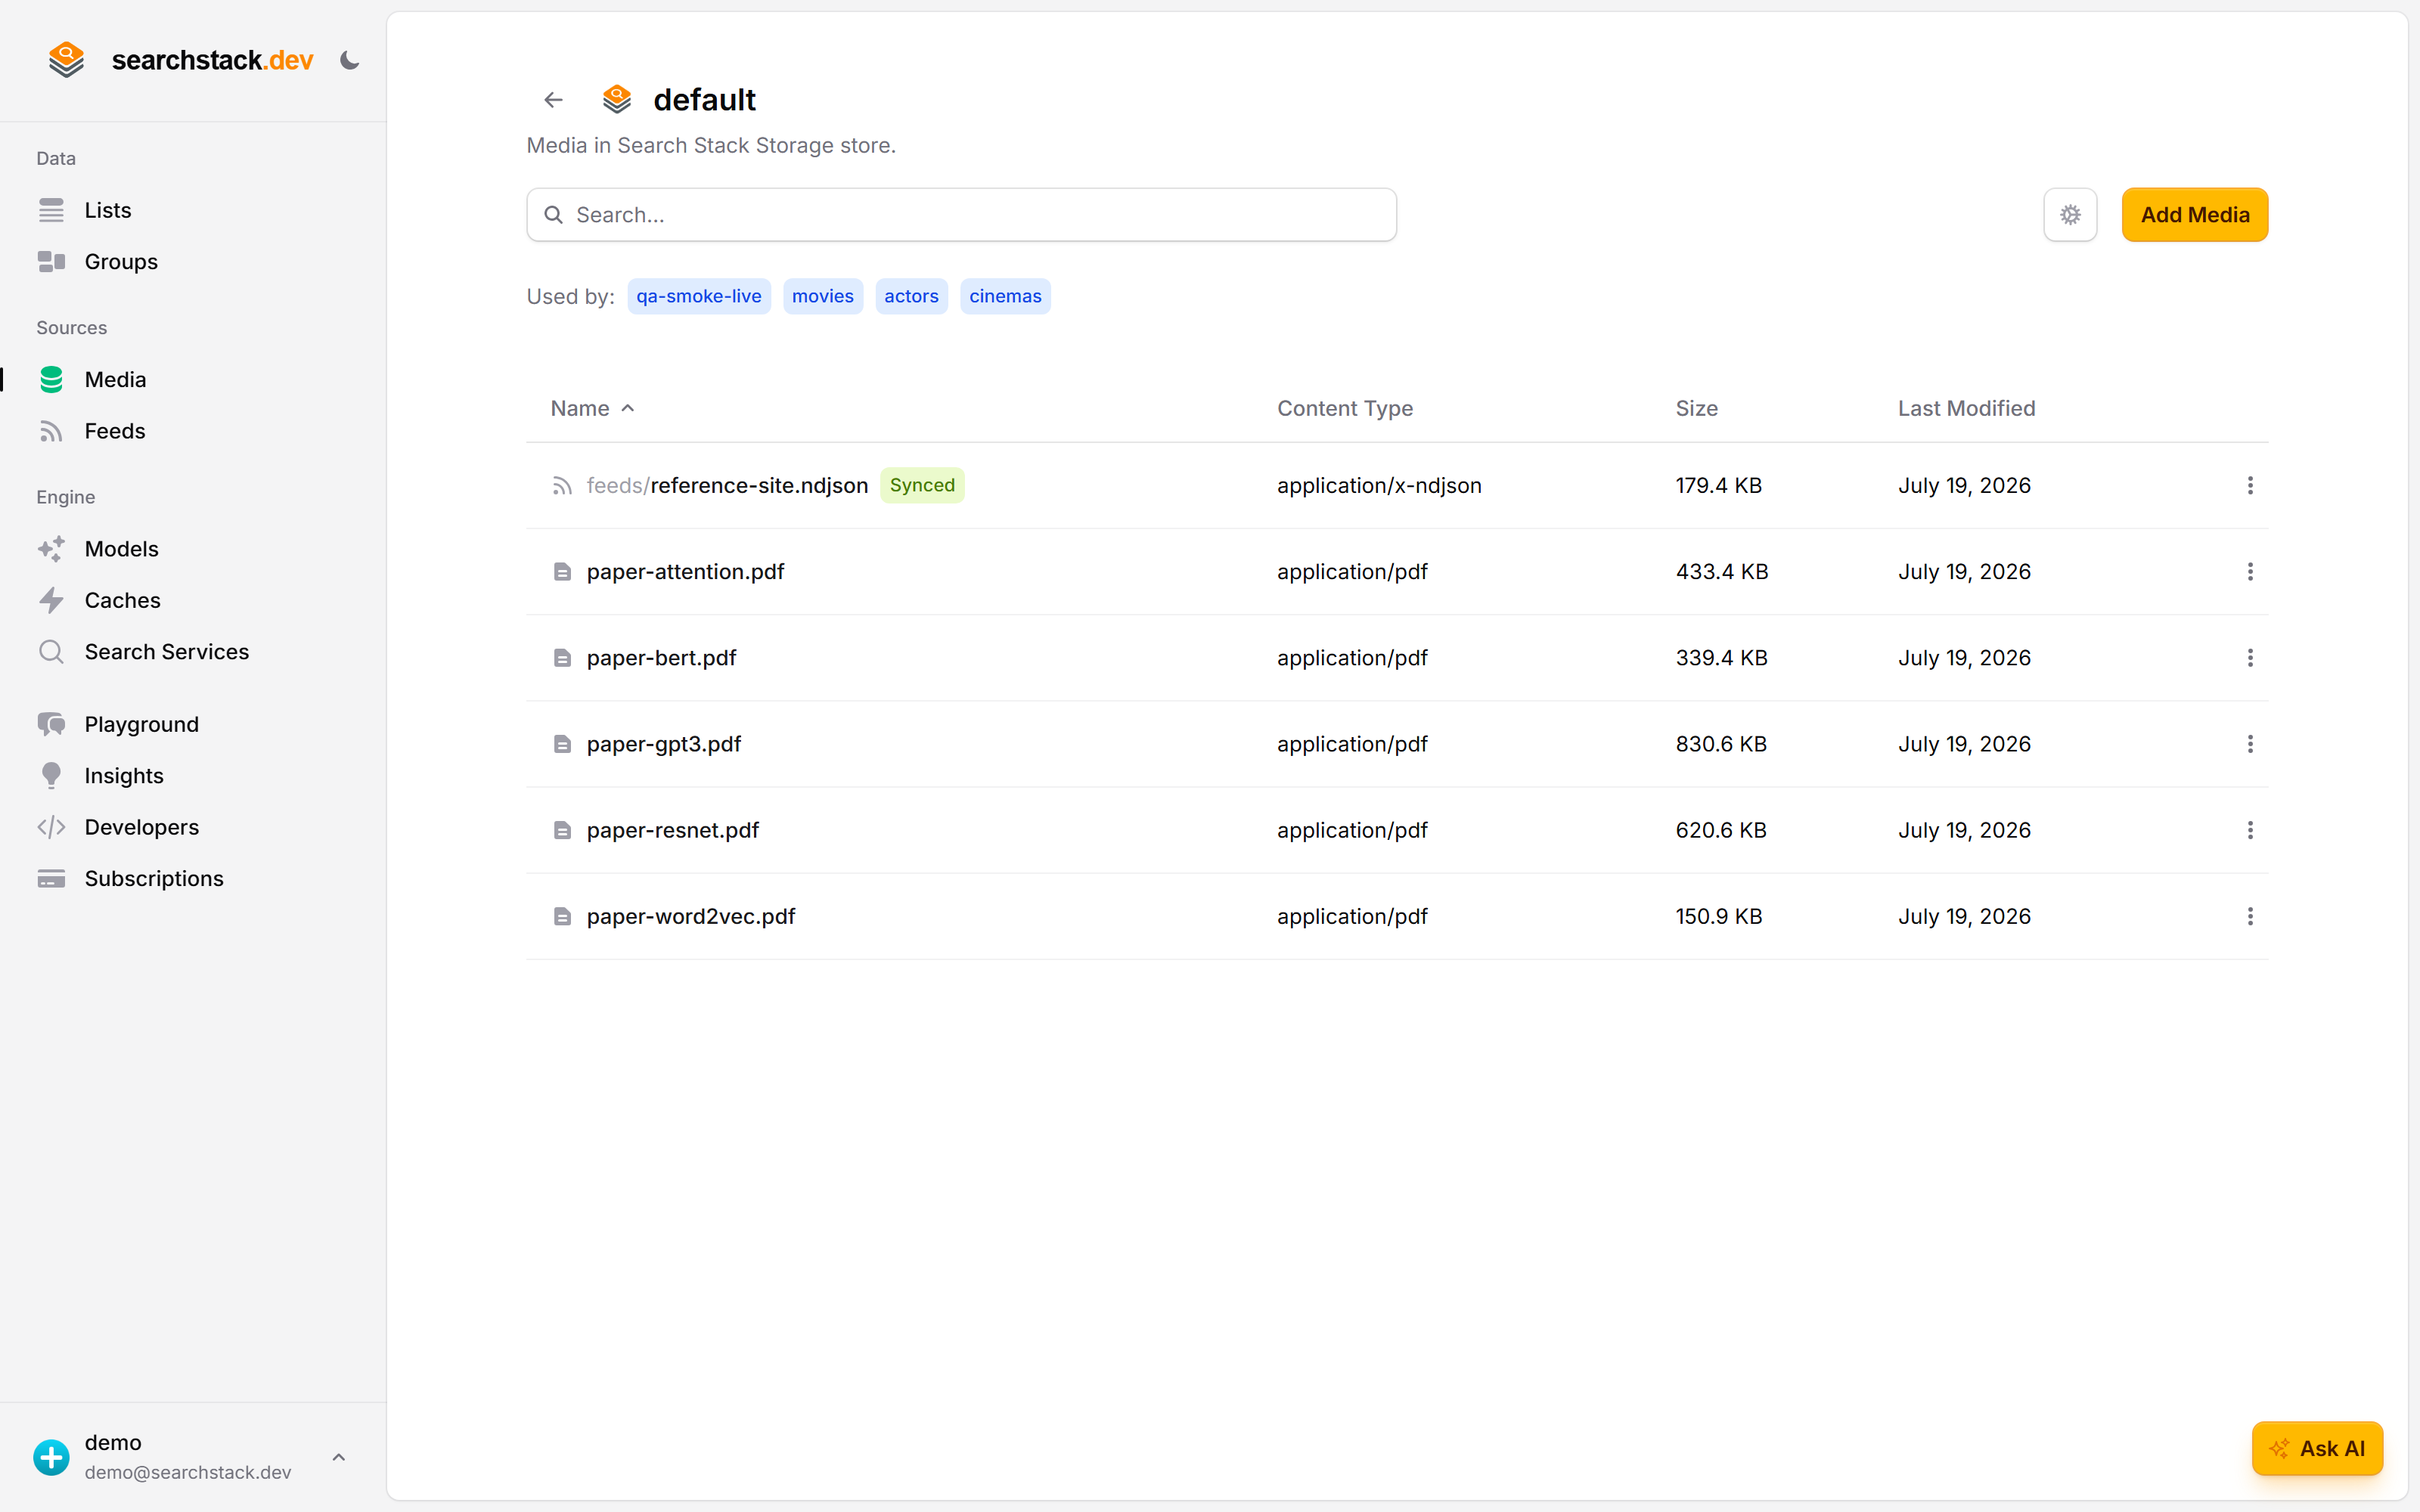Click the demo account avatar icon
This screenshot has height=1512, width=2420.
tap(51, 1457)
